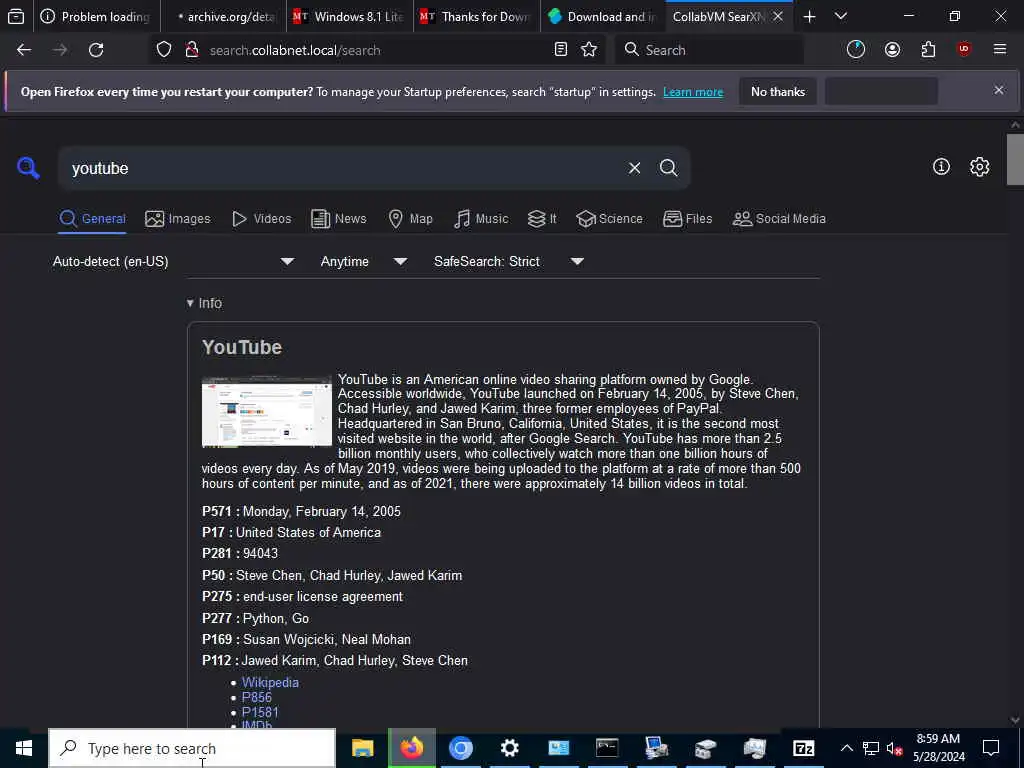Click taskbar Type here to search box
Viewport: 1024px width, 768px height.
coord(193,748)
